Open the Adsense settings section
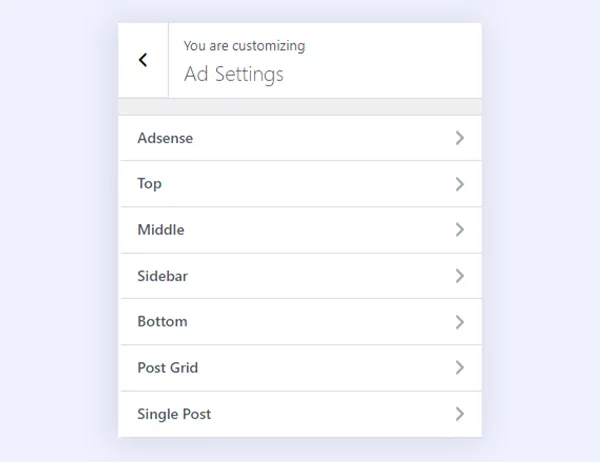The height and width of the screenshot is (462, 600). (x=165, y=138)
